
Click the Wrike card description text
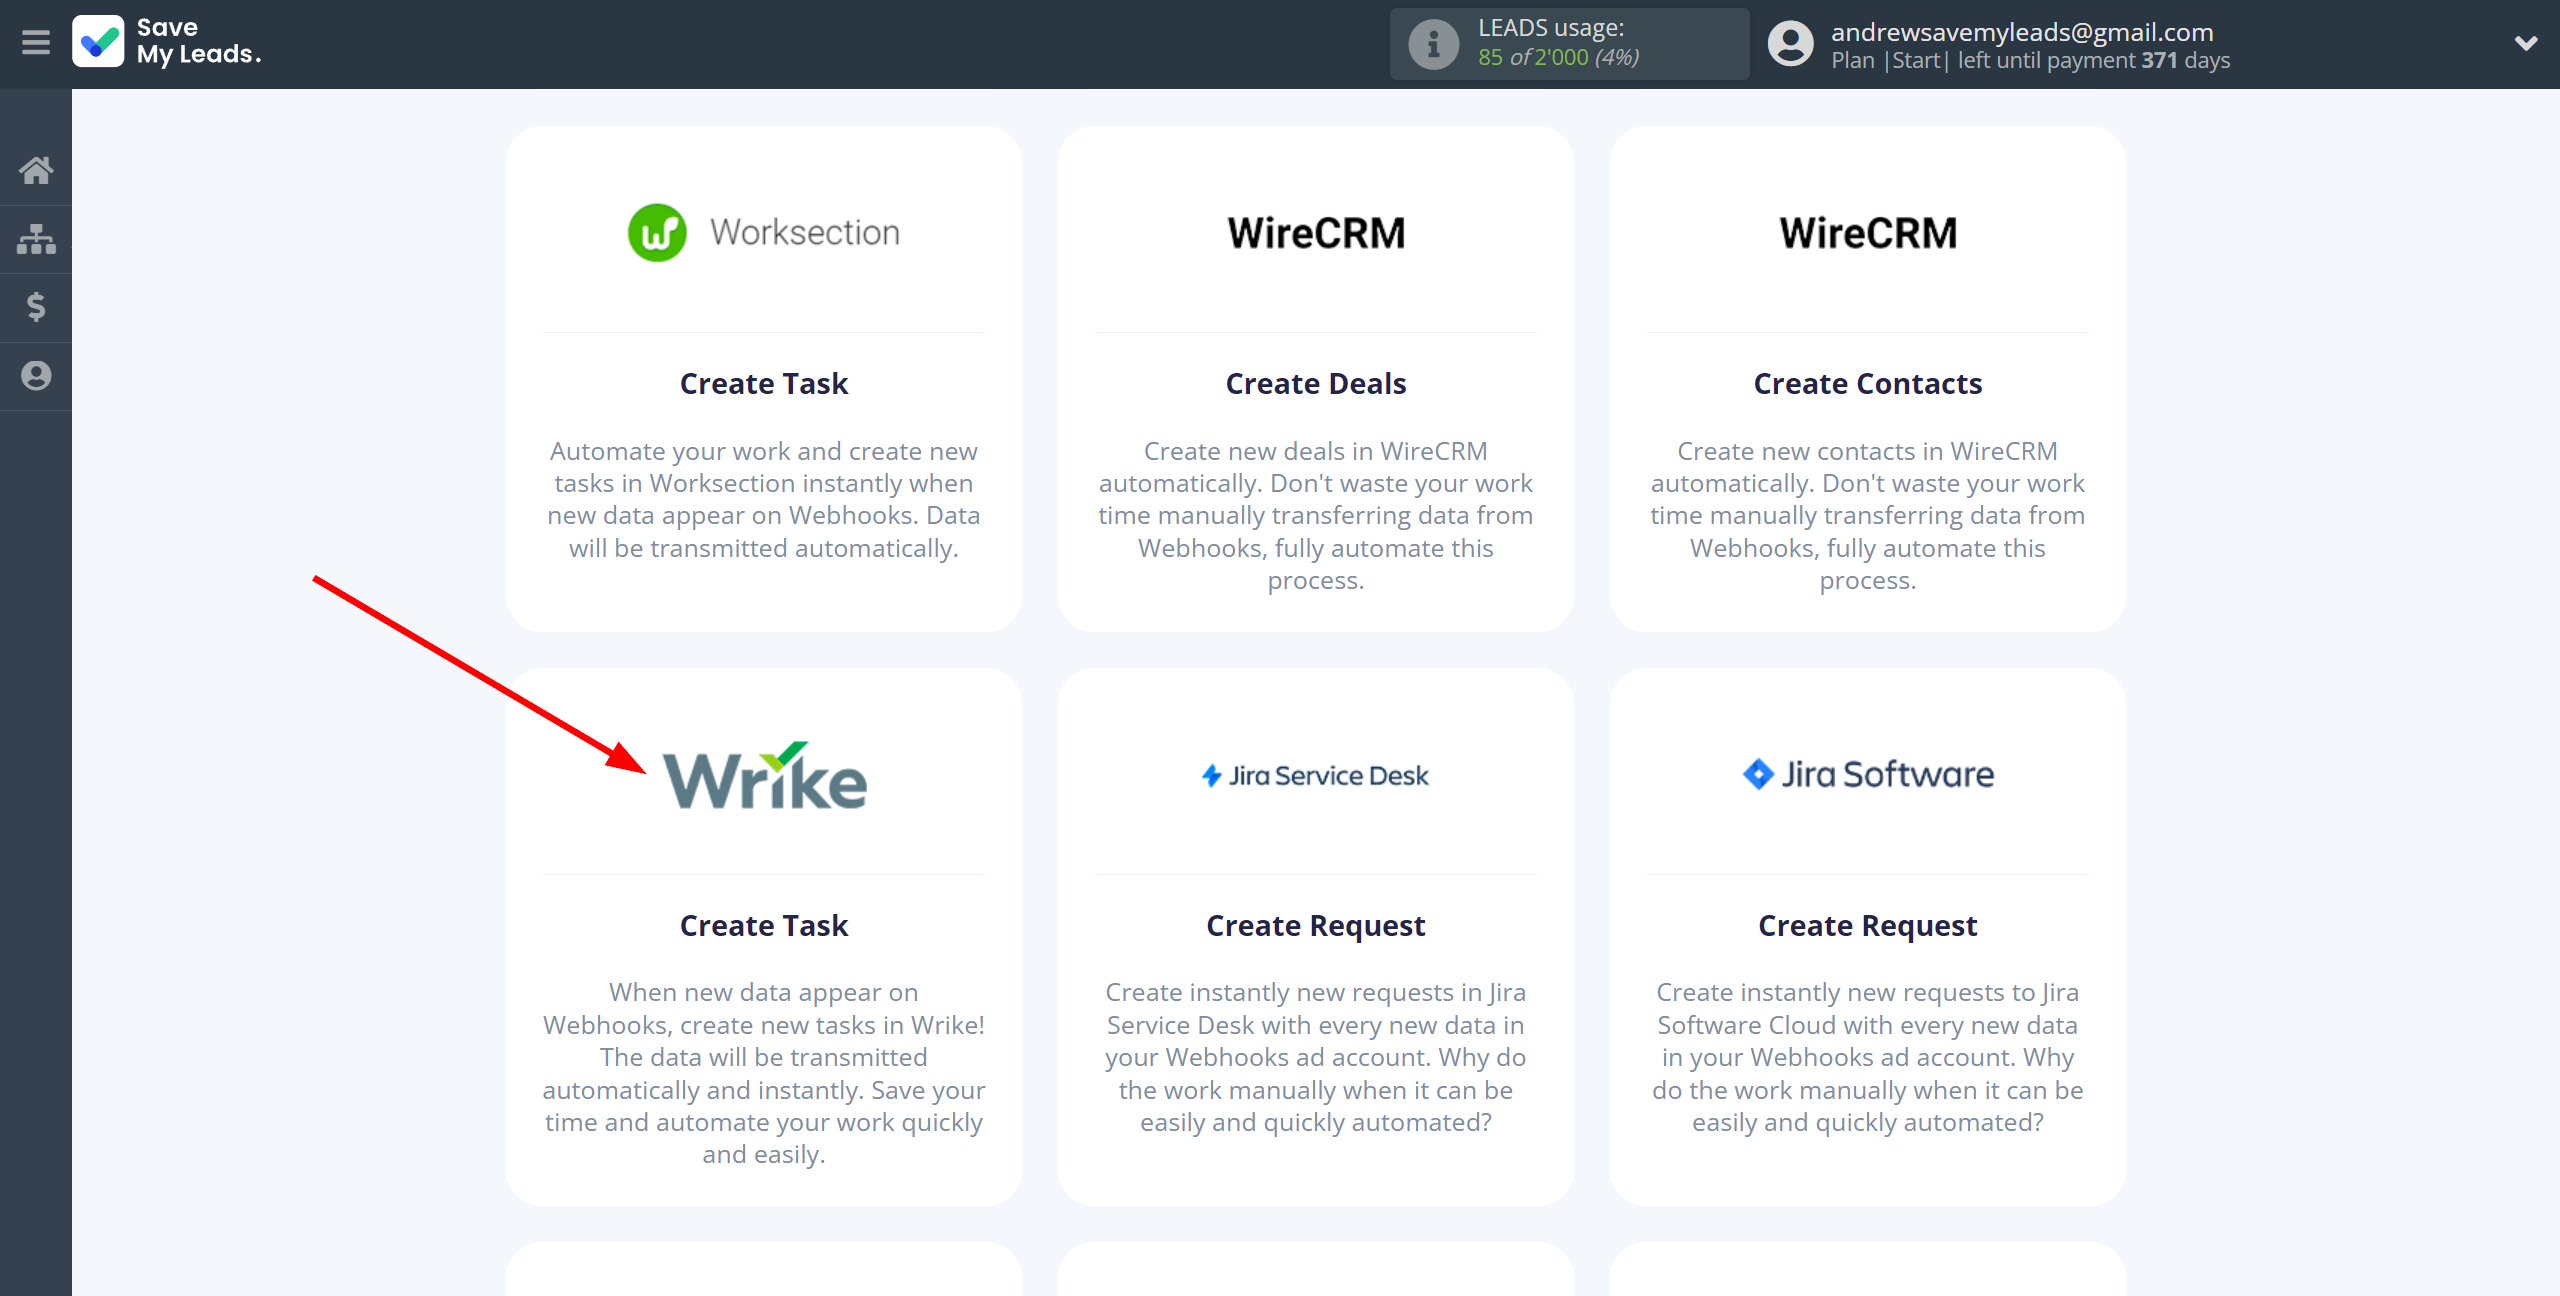coord(764,1073)
